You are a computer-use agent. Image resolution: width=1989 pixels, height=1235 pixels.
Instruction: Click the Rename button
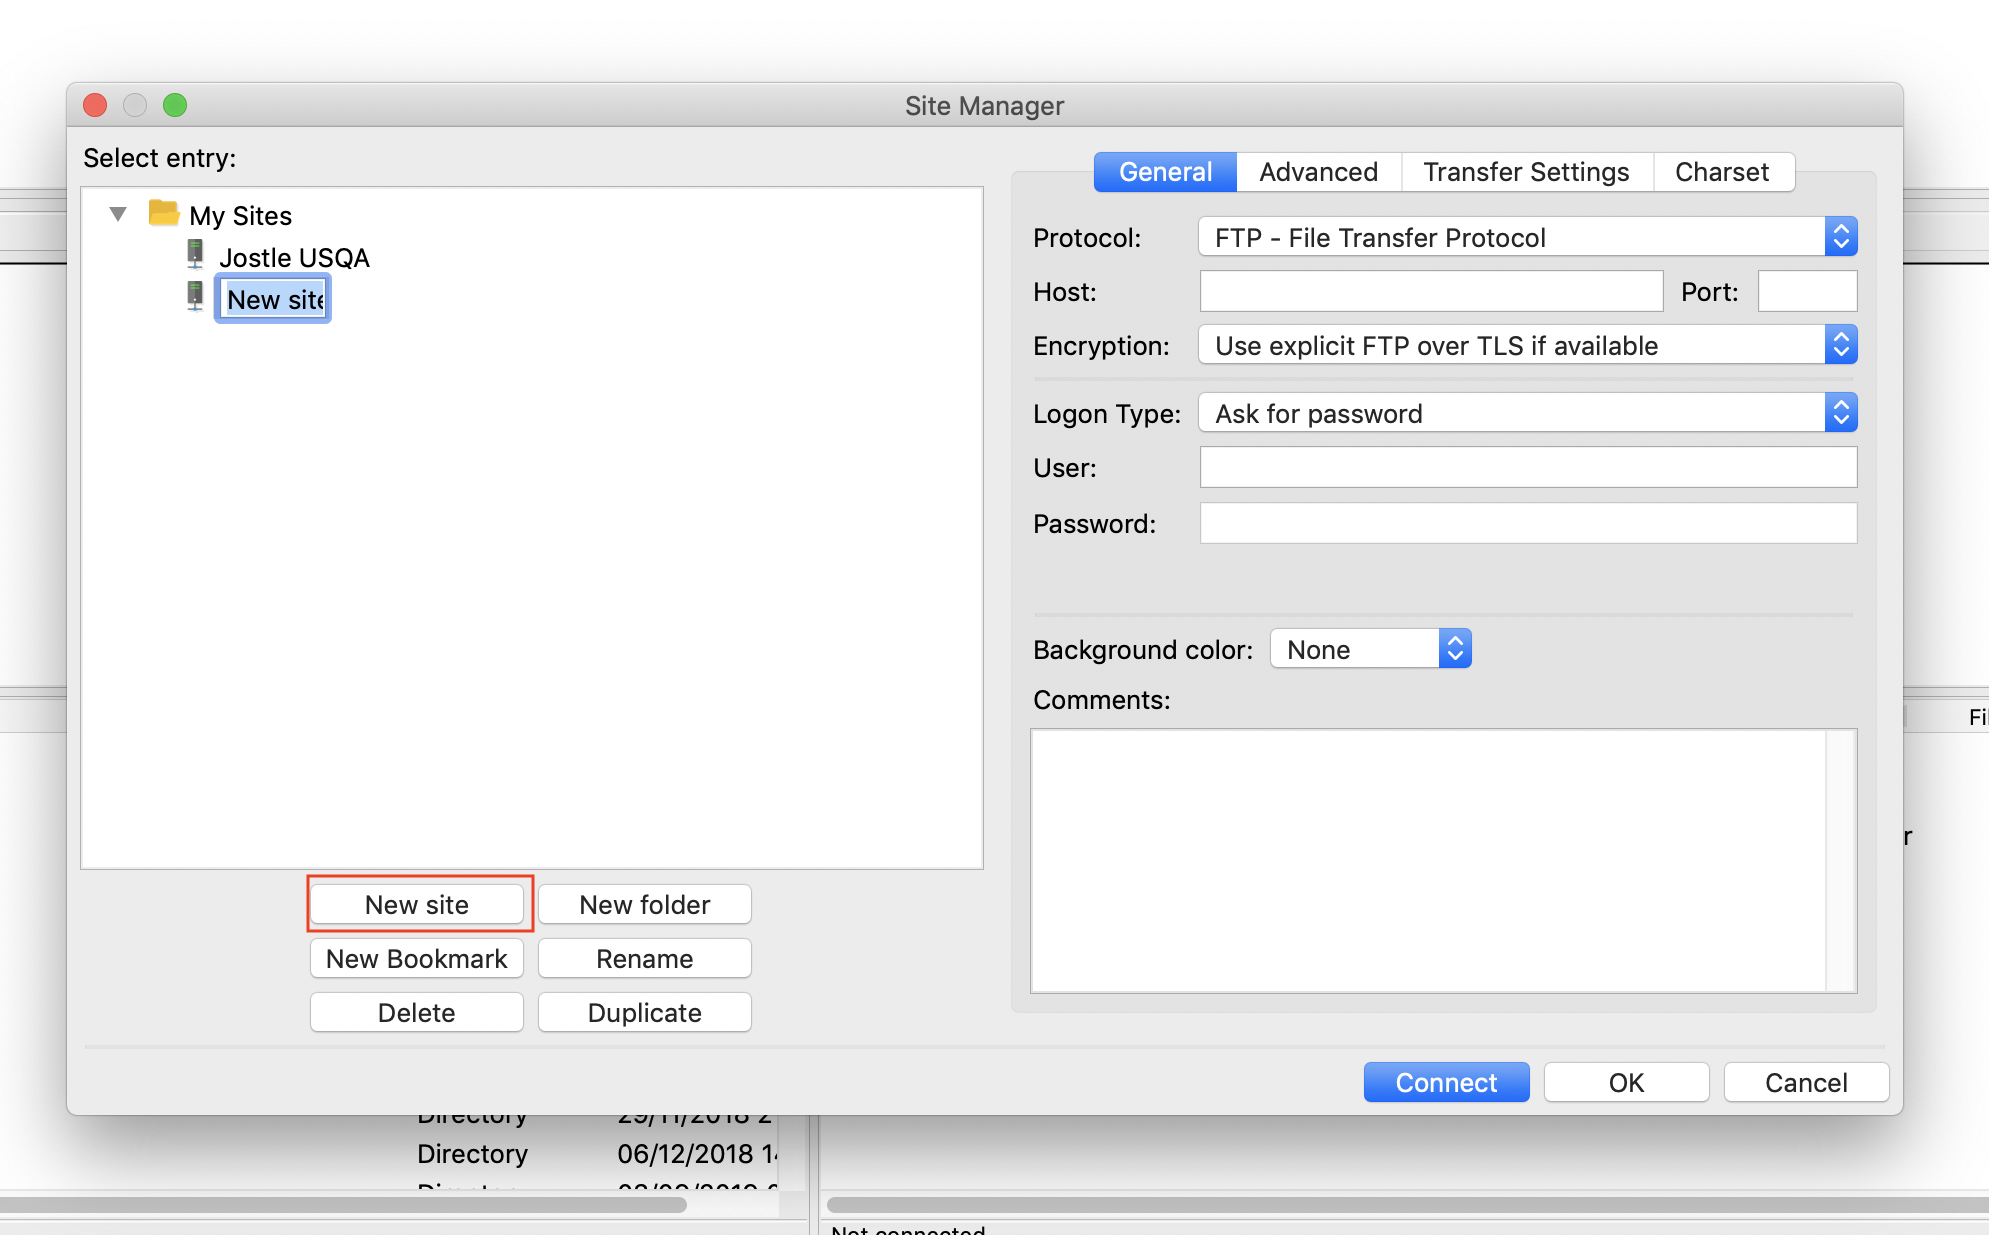(645, 958)
